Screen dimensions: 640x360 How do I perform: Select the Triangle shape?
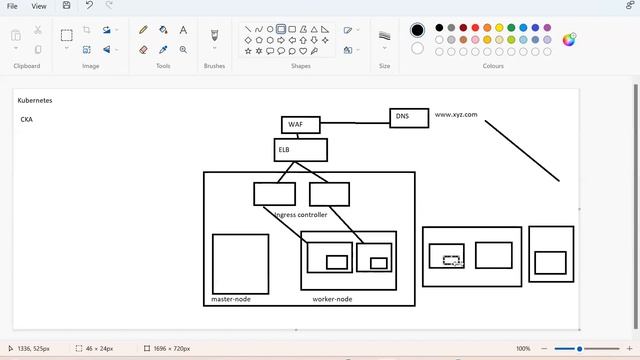314,29
